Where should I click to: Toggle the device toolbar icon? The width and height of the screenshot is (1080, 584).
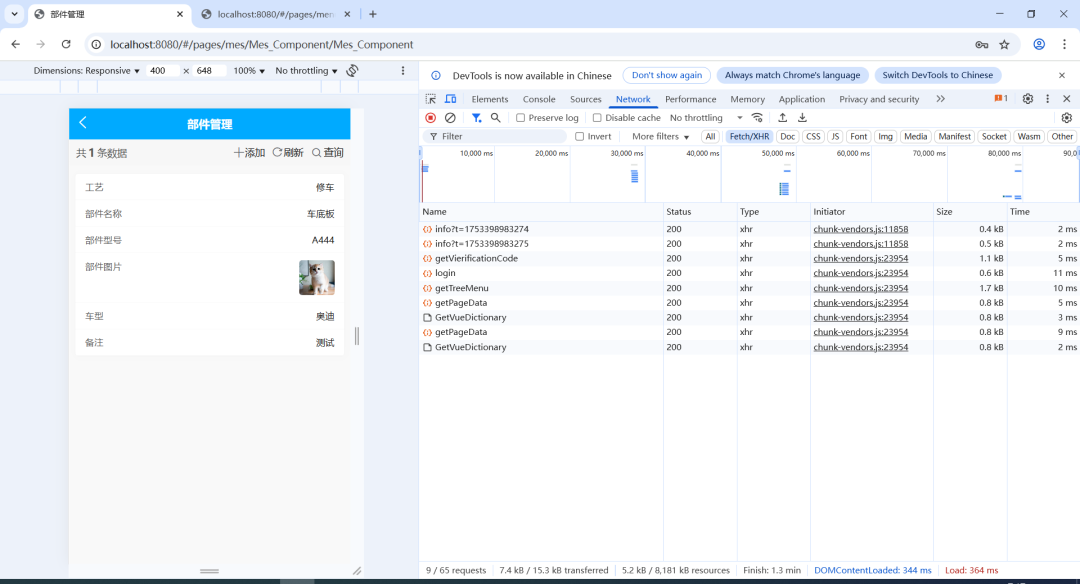[x=451, y=99]
